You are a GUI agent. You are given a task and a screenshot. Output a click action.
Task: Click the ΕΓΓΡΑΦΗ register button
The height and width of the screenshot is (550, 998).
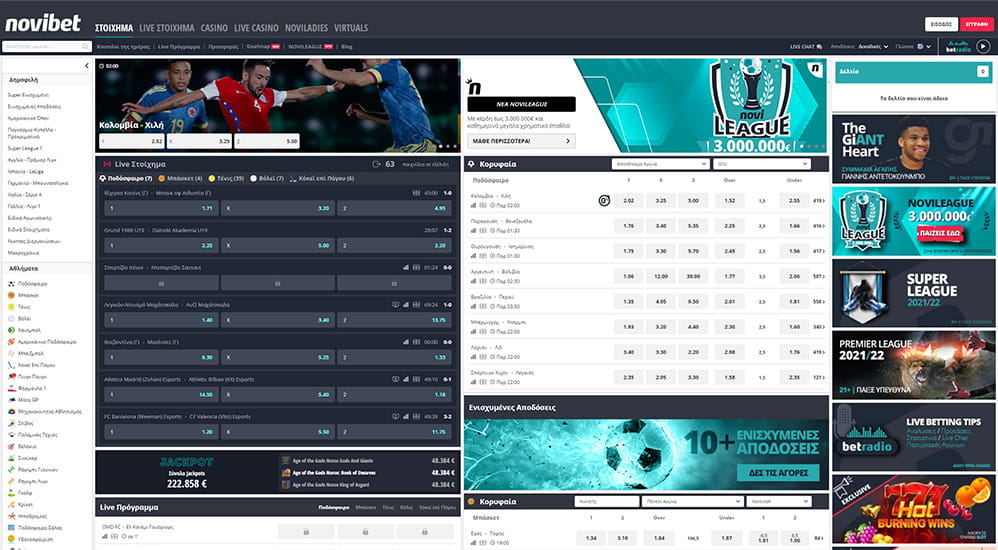976,24
